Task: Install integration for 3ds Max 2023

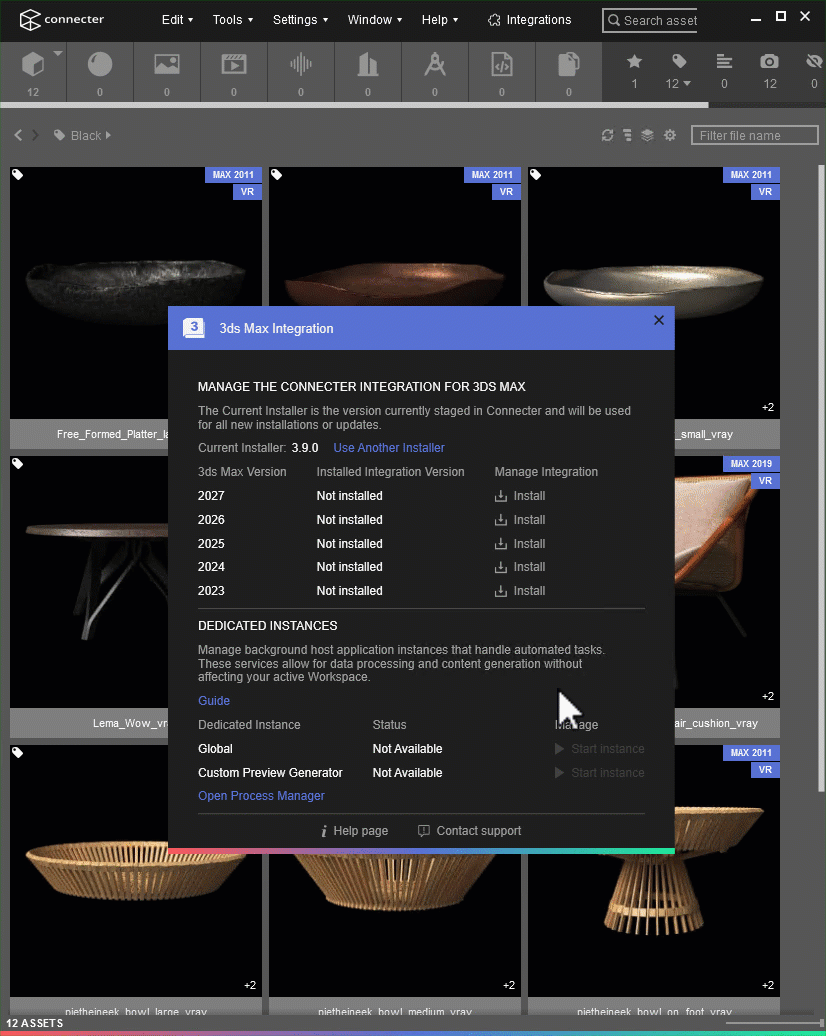Action: [x=520, y=590]
